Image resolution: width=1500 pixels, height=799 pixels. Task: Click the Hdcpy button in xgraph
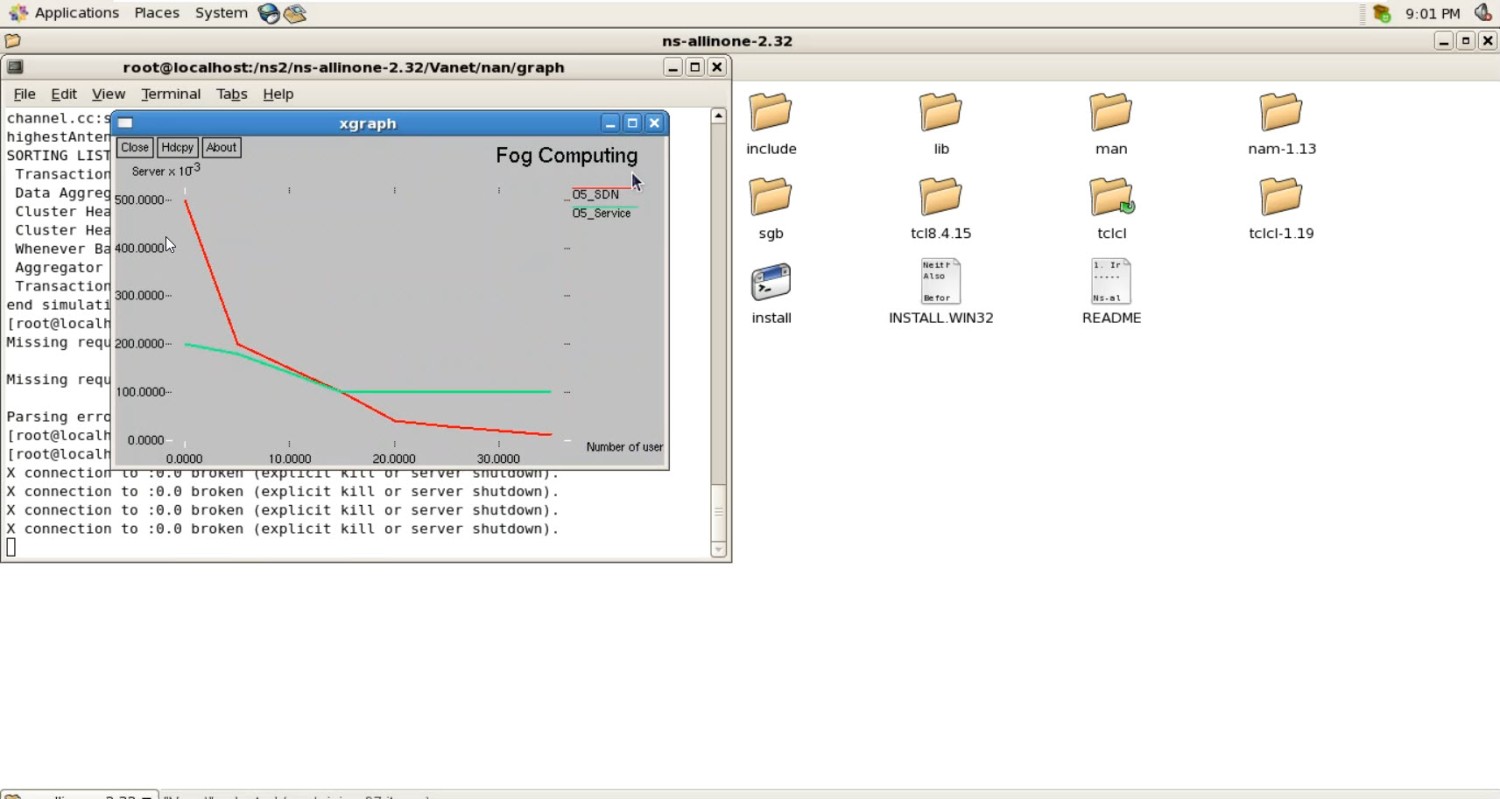[177, 147]
